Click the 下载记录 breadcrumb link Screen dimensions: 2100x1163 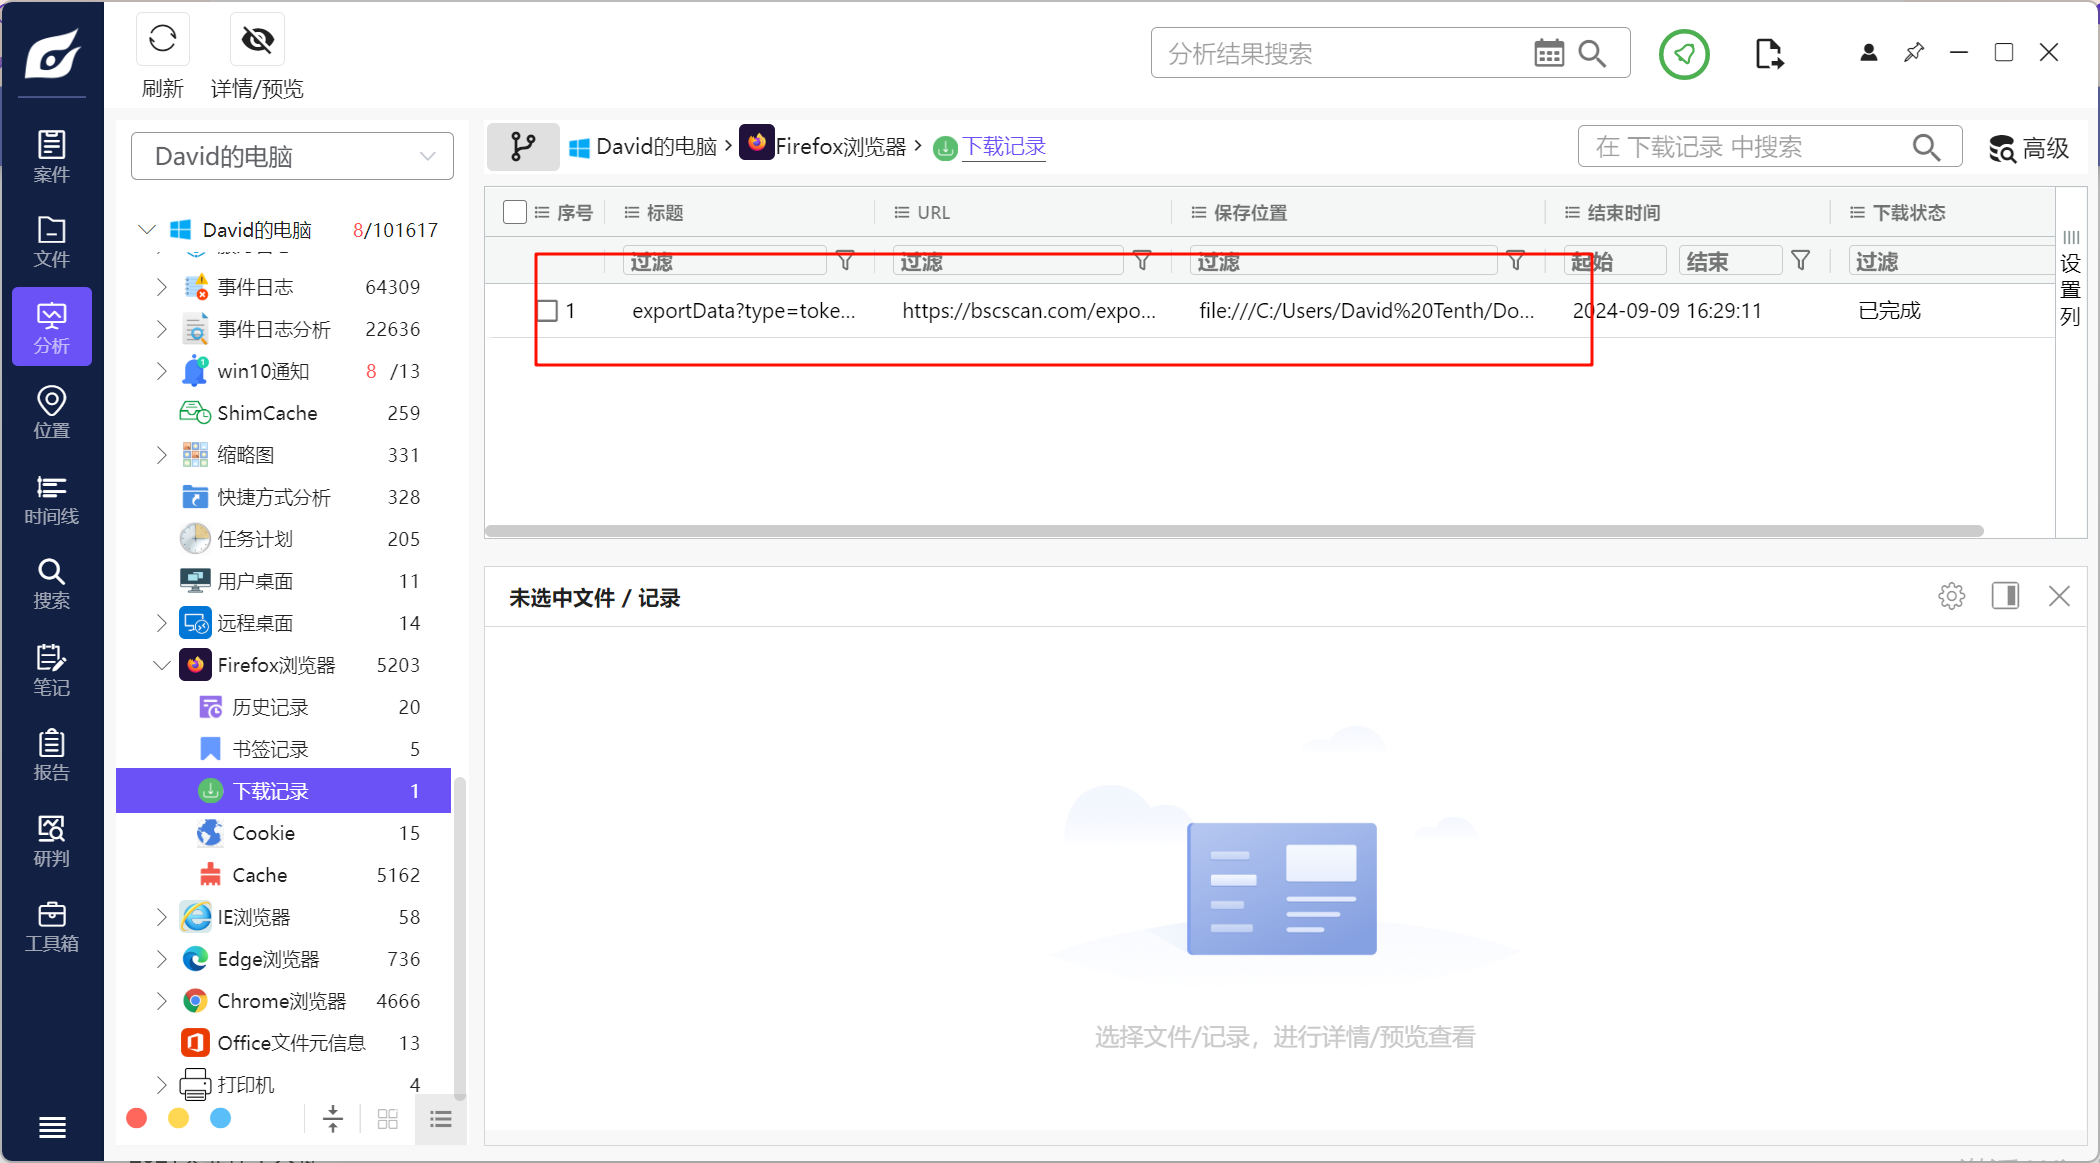(1004, 147)
